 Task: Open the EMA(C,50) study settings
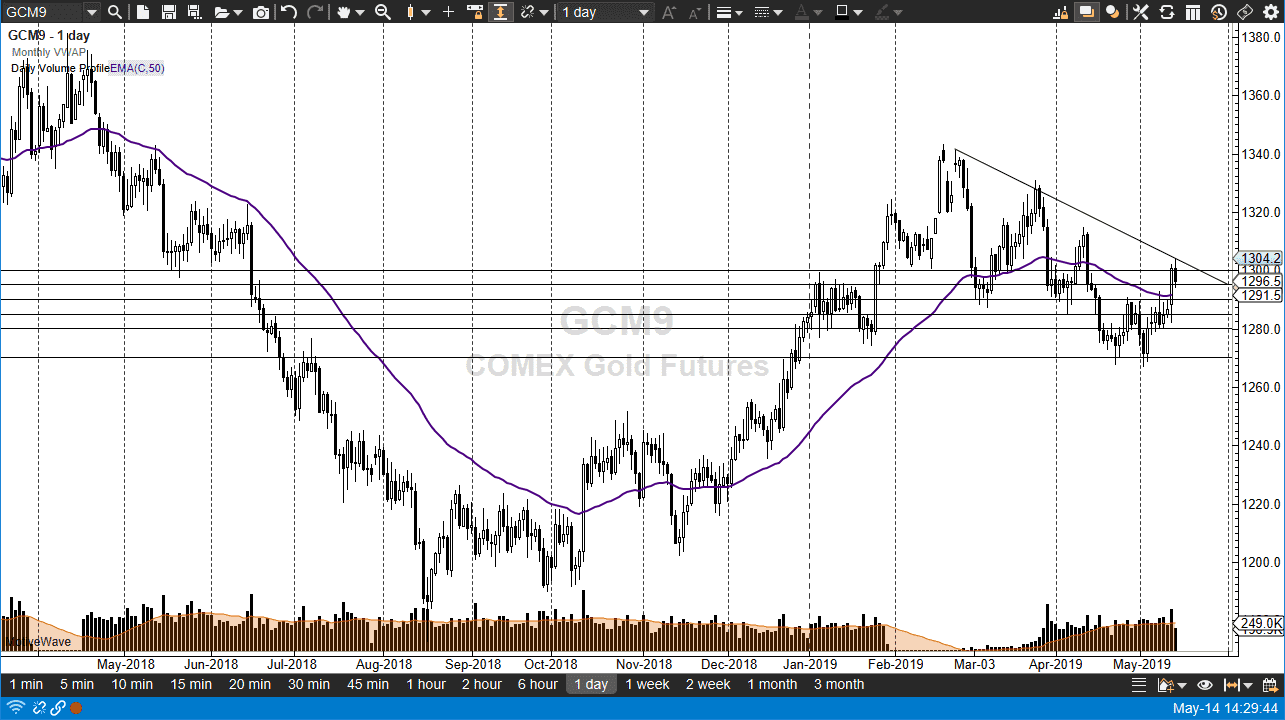(140, 68)
